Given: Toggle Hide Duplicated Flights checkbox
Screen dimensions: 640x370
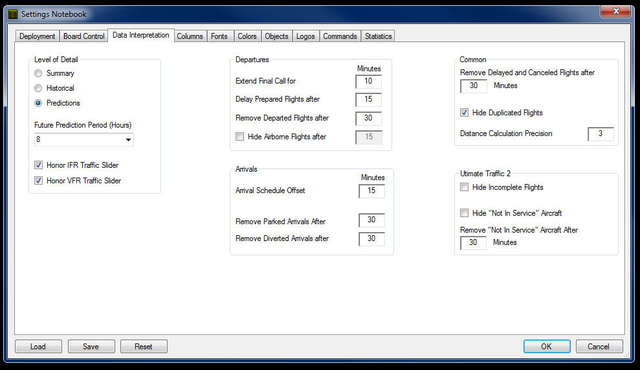Looking at the screenshot, I should click(464, 113).
